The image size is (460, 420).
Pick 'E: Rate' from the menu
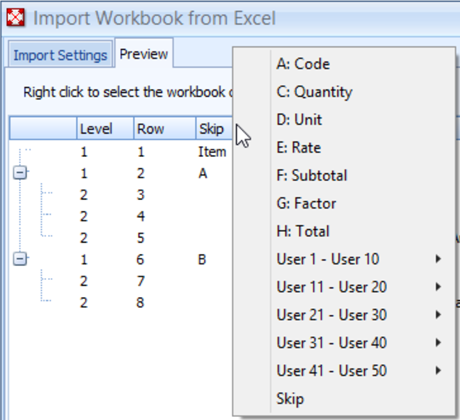point(344,148)
